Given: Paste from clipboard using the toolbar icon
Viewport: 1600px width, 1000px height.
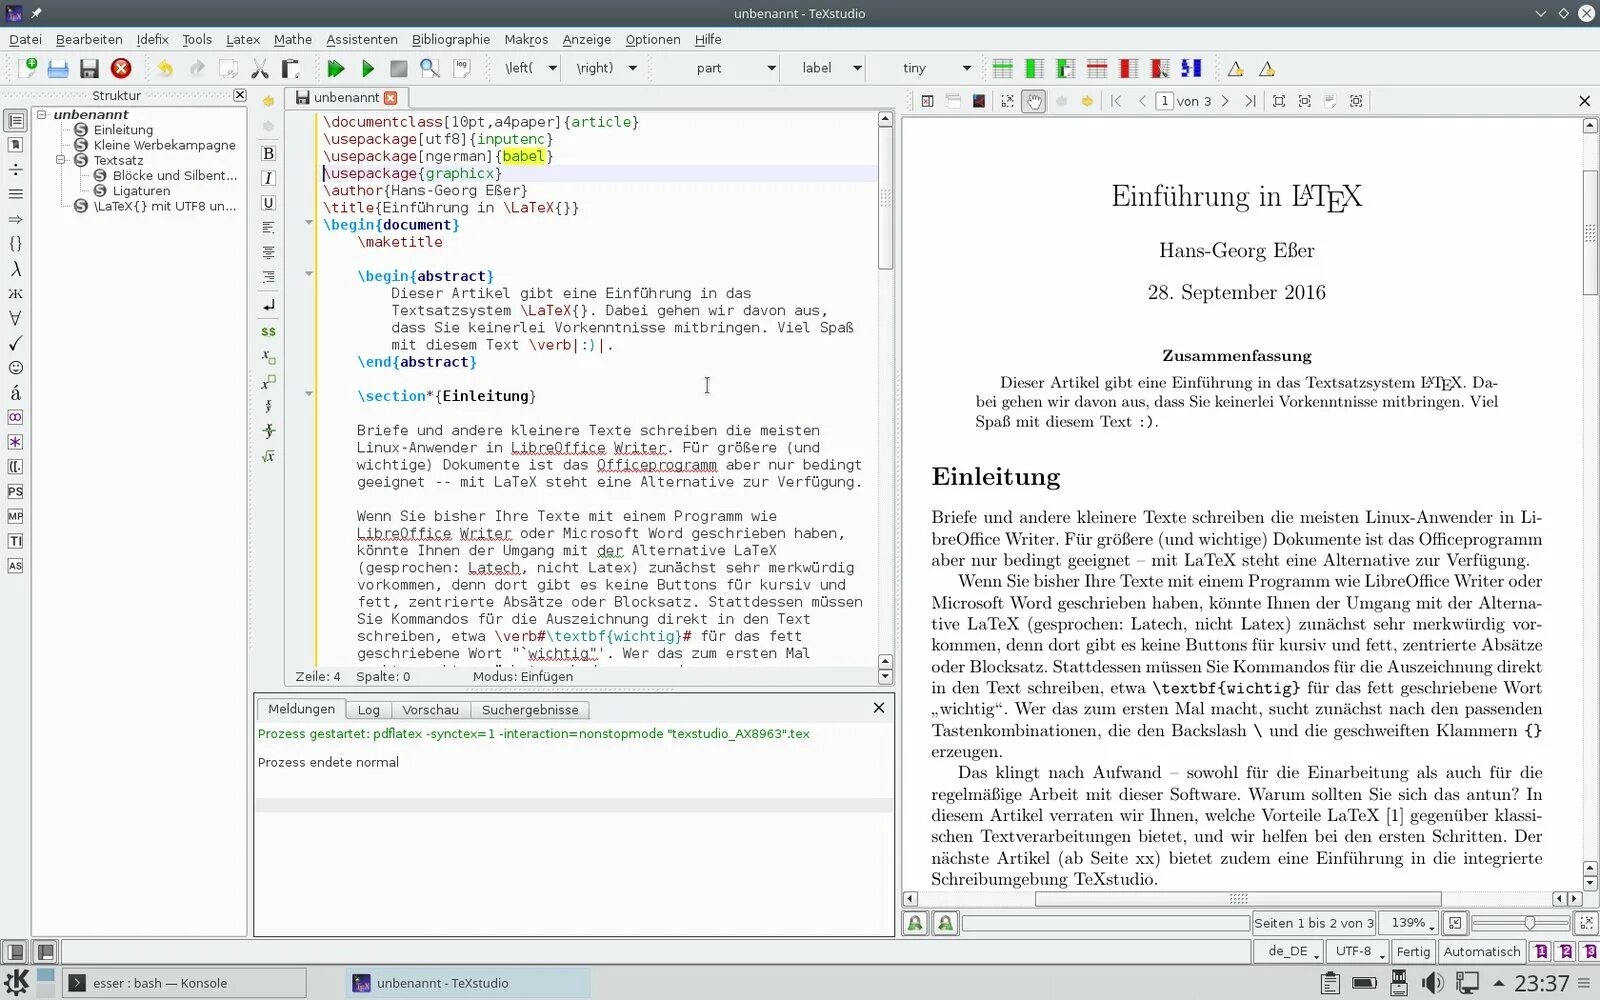Looking at the screenshot, I should point(291,68).
